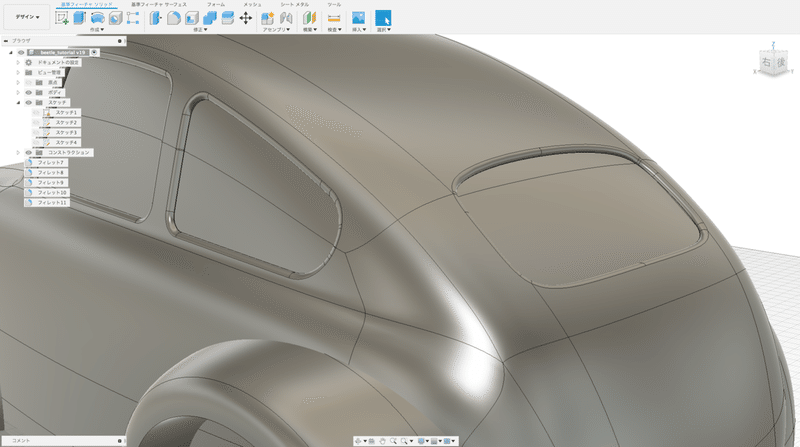Collapse the beetle_tutorial v19 root node

coord(11,53)
